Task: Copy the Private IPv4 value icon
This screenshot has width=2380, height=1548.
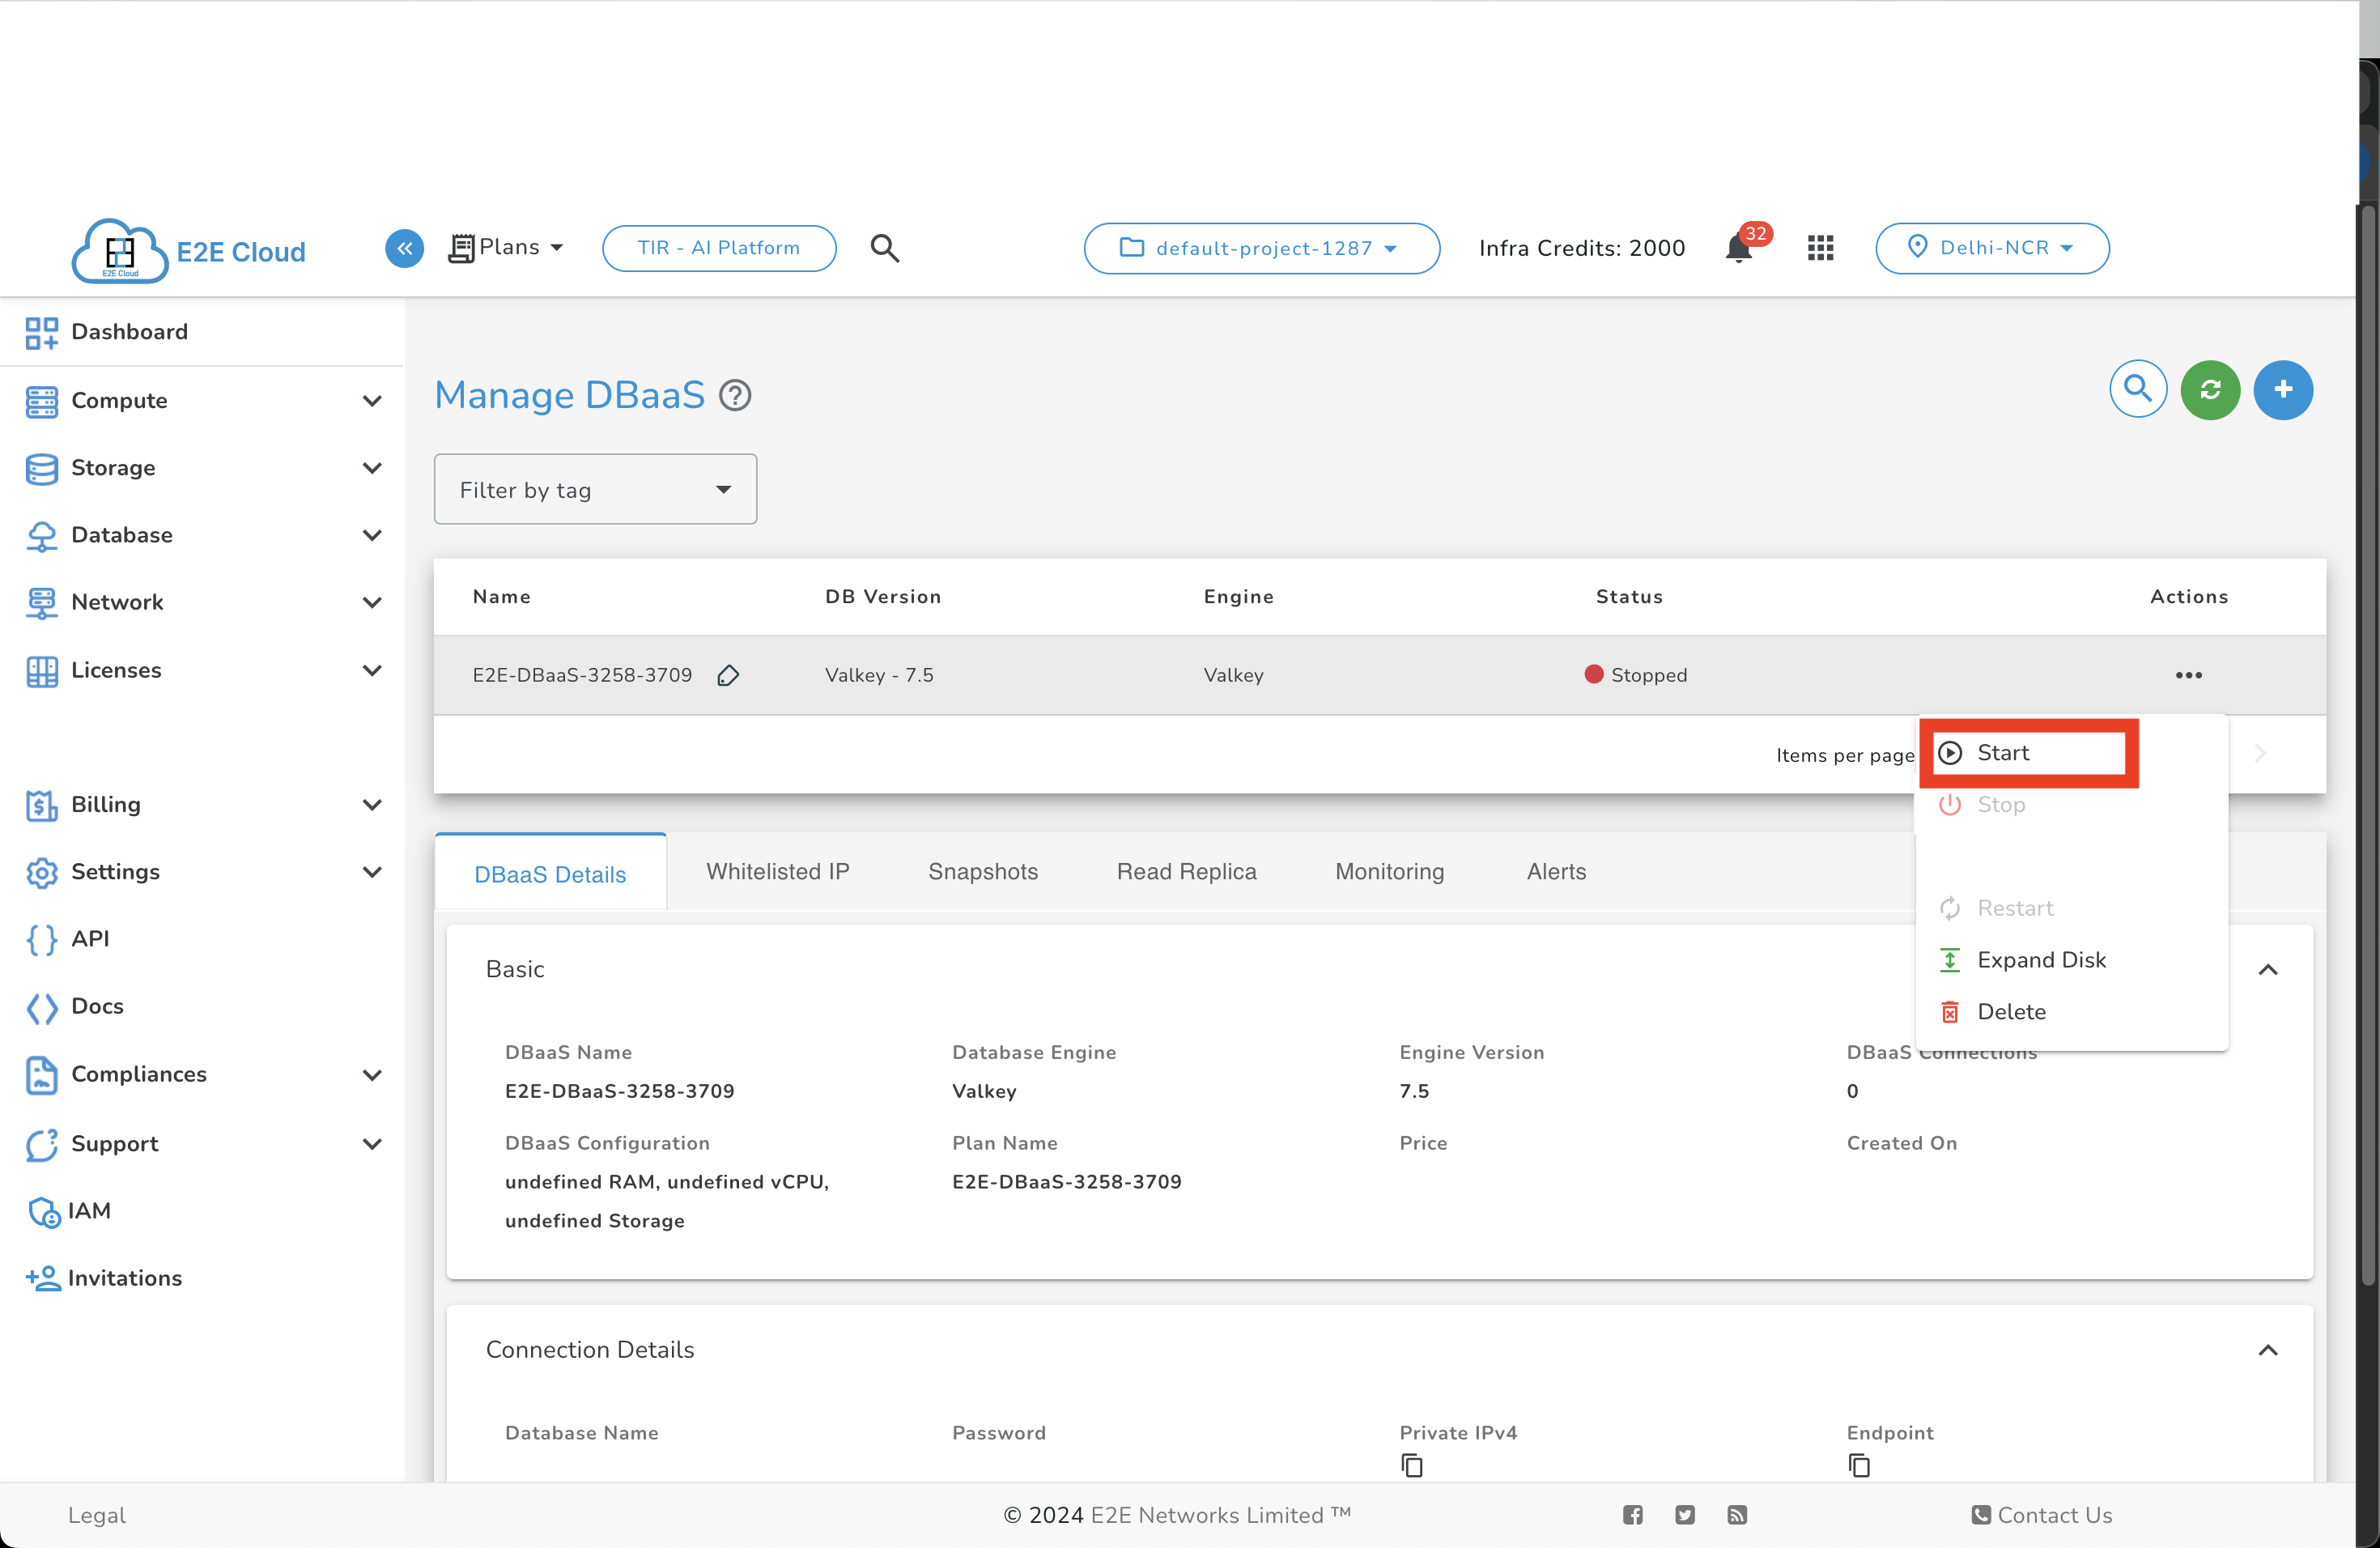Action: [1412, 1465]
